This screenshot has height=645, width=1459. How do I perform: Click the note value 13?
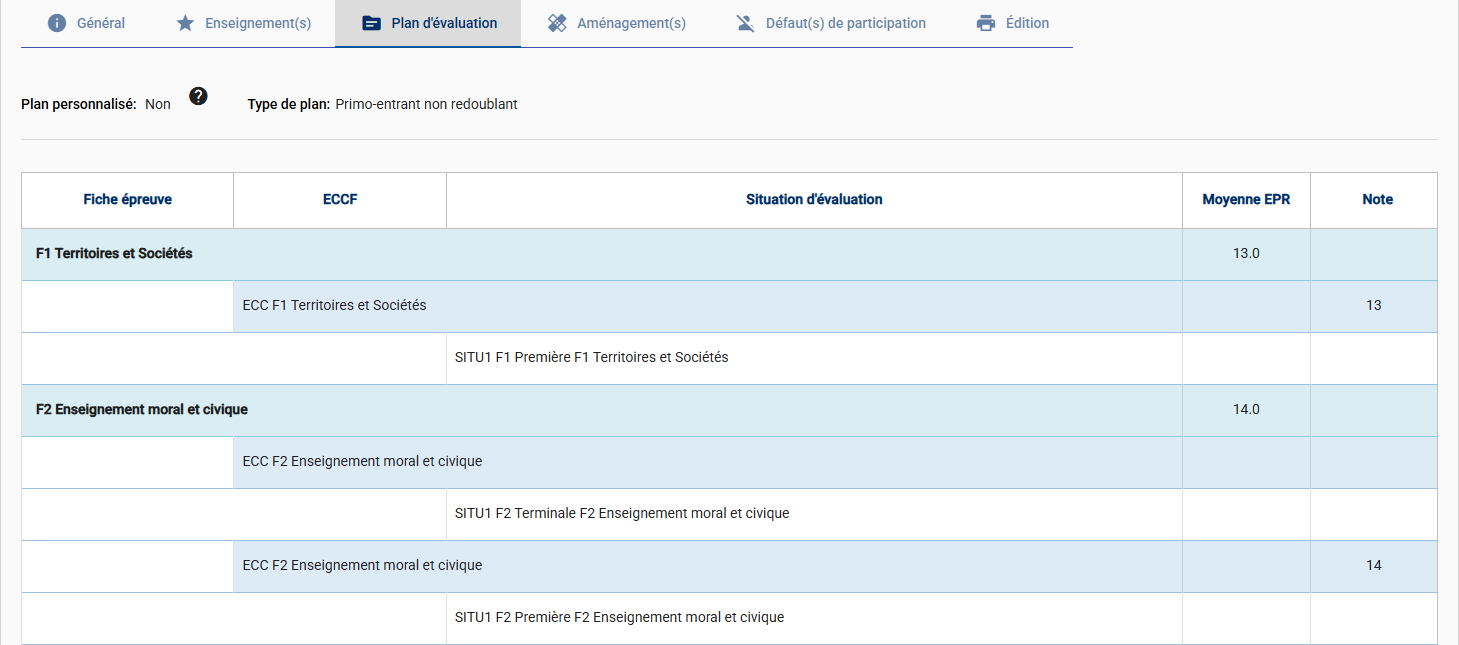1374,306
